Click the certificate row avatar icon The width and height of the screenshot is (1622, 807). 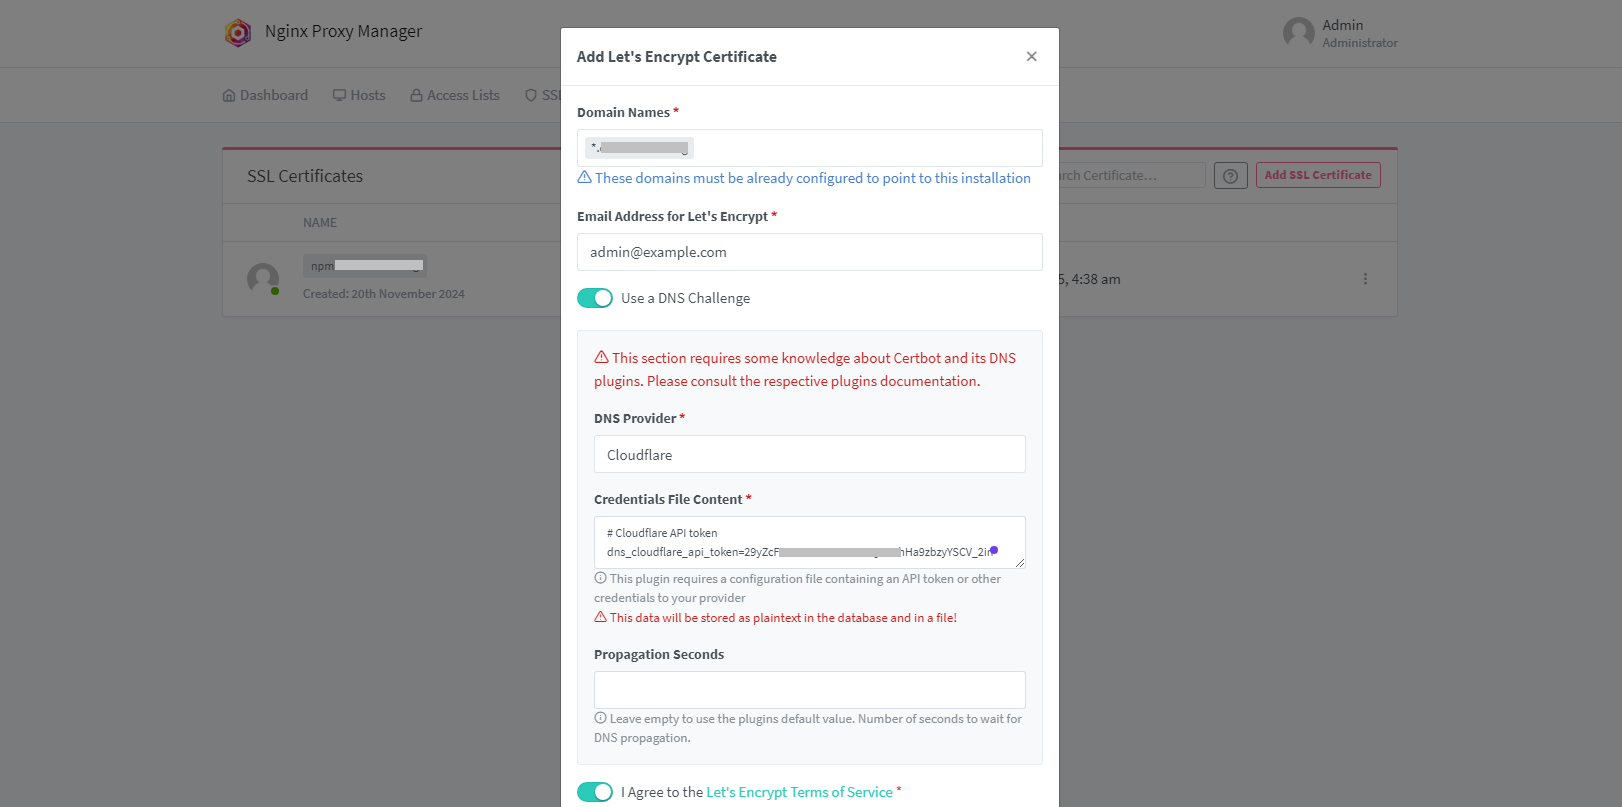coord(263,279)
